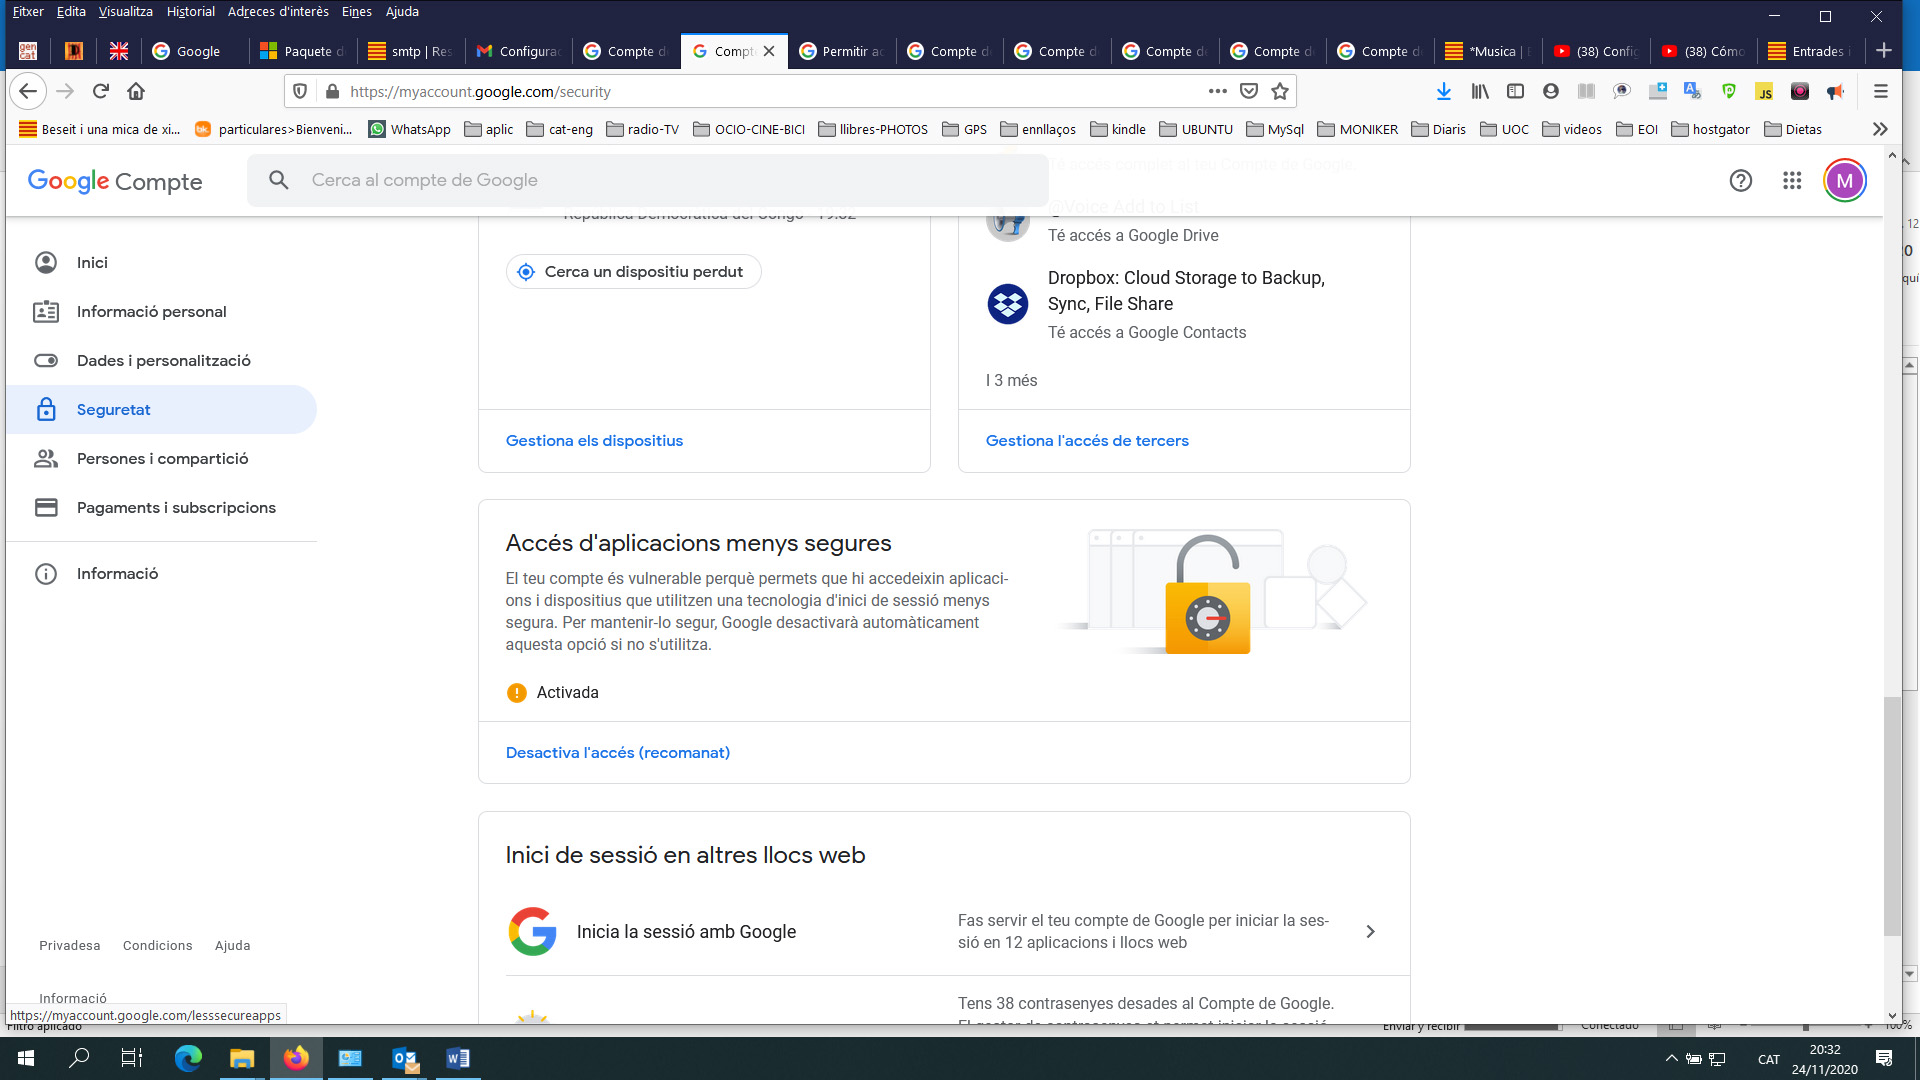The image size is (1920, 1080).
Task: Click Gestiona l'accés de tercers link
Action: (1087, 441)
